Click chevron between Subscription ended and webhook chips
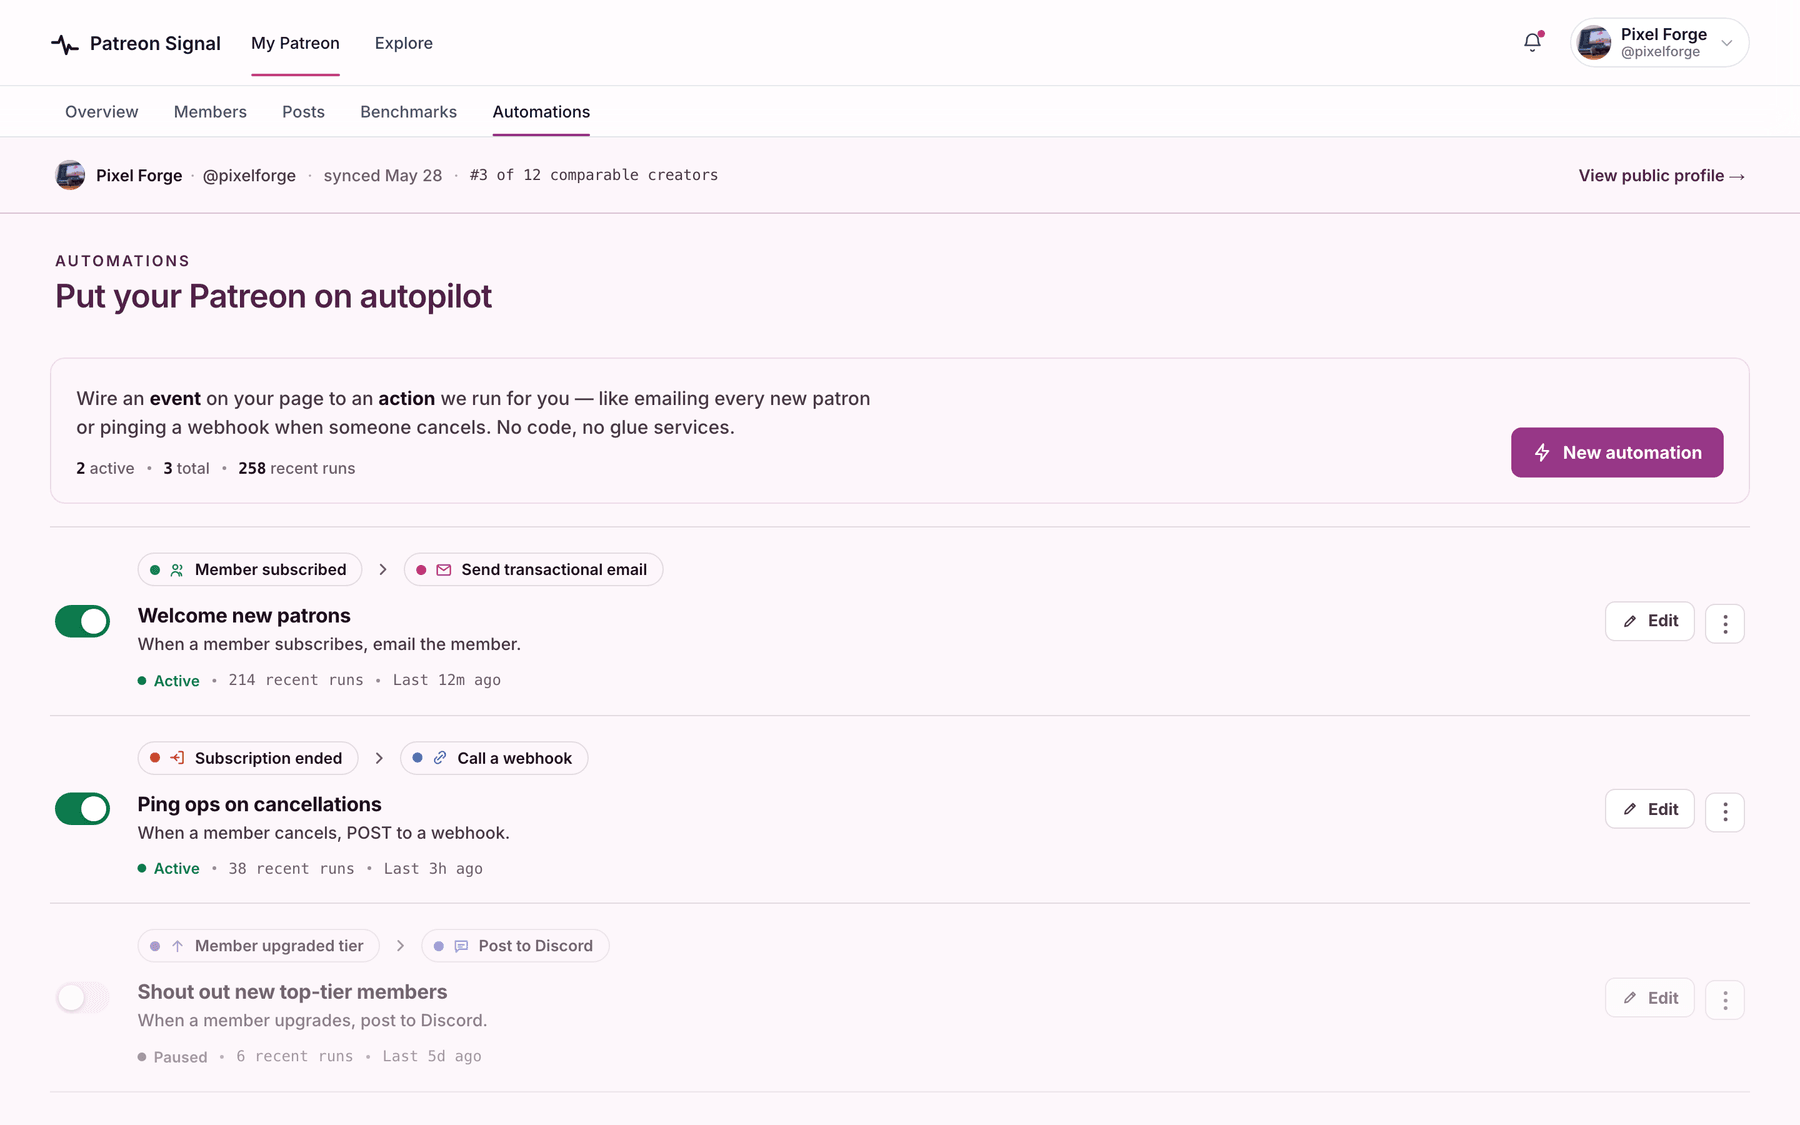This screenshot has width=1800, height=1125. click(379, 758)
